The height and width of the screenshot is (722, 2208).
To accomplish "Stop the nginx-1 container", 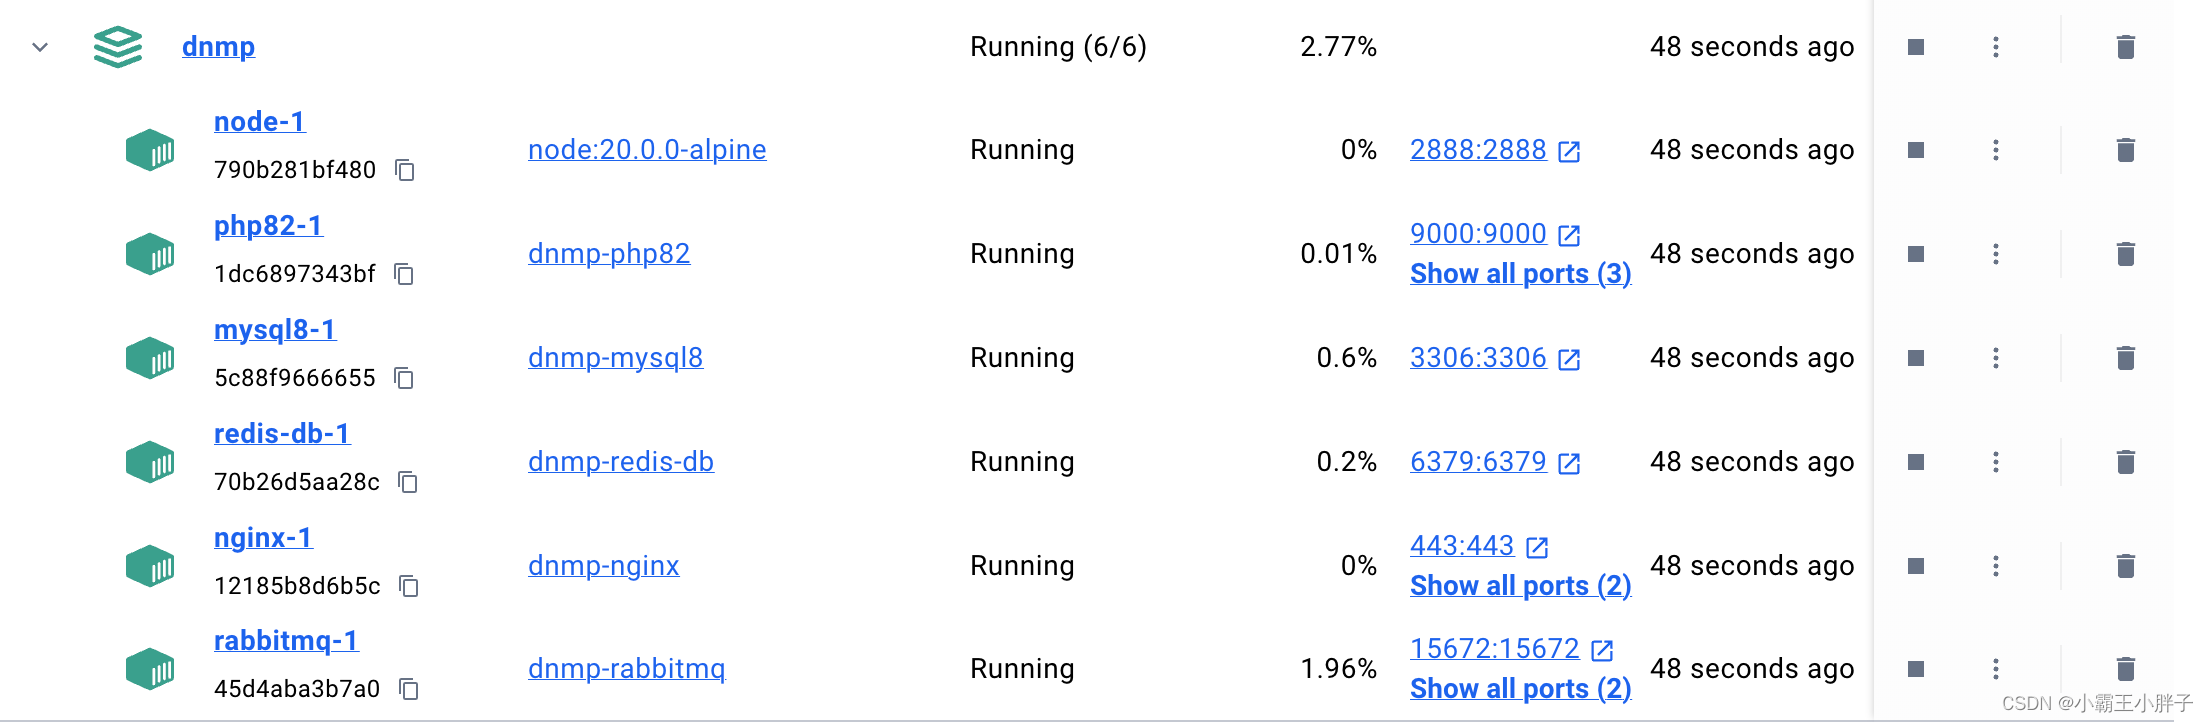I will pyautogui.click(x=1915, y=565).
